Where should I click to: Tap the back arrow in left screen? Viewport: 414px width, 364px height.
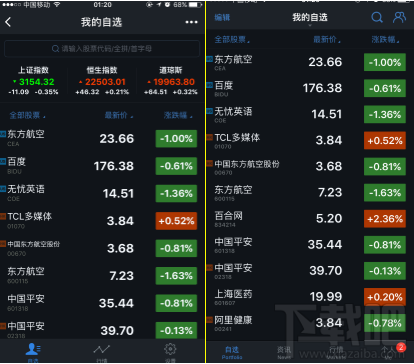(8, 22)
